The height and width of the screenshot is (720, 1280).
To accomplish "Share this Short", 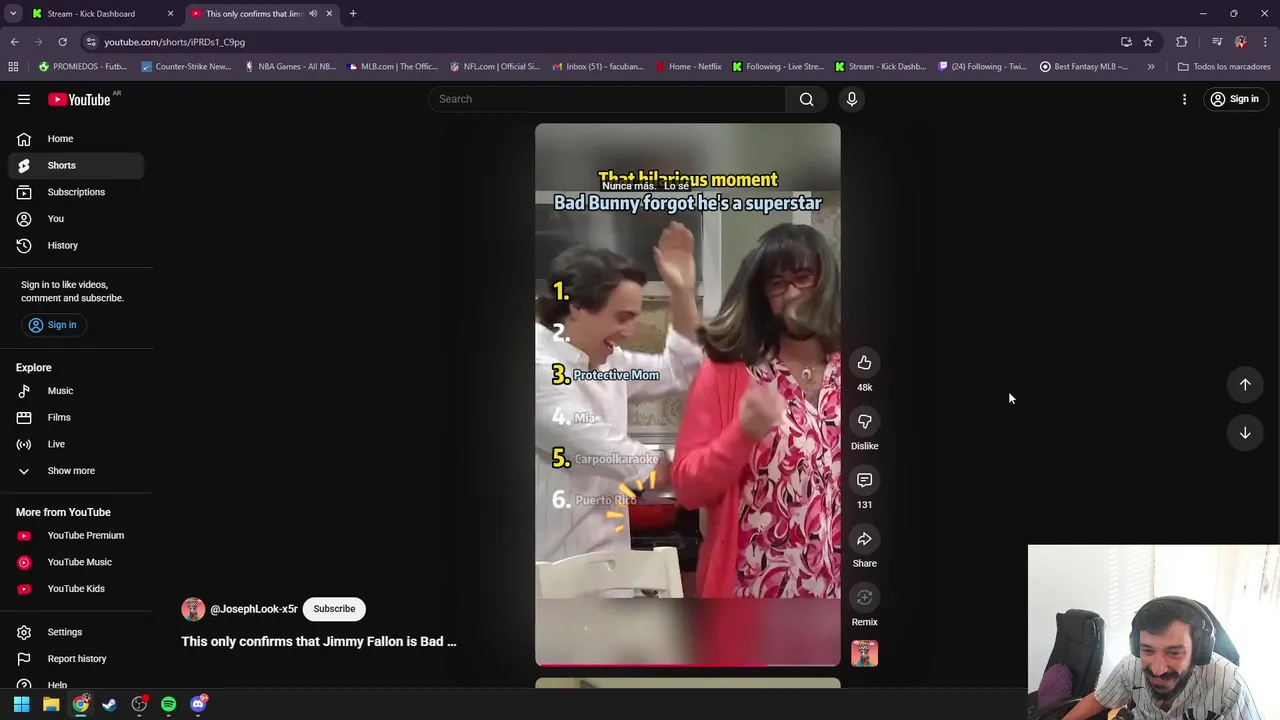I will tap(864, 539).
